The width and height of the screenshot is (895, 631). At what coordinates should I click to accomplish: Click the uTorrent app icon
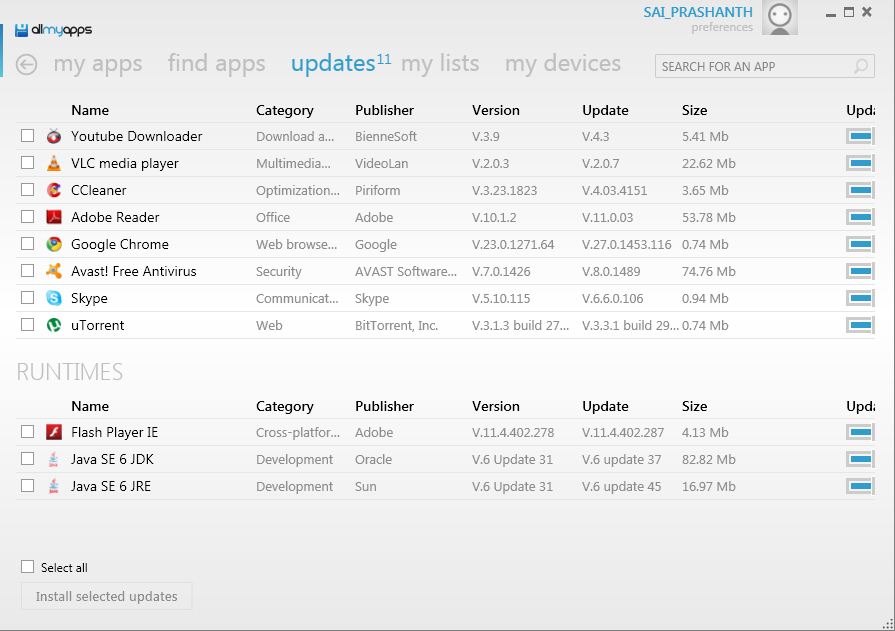(52, 325)
